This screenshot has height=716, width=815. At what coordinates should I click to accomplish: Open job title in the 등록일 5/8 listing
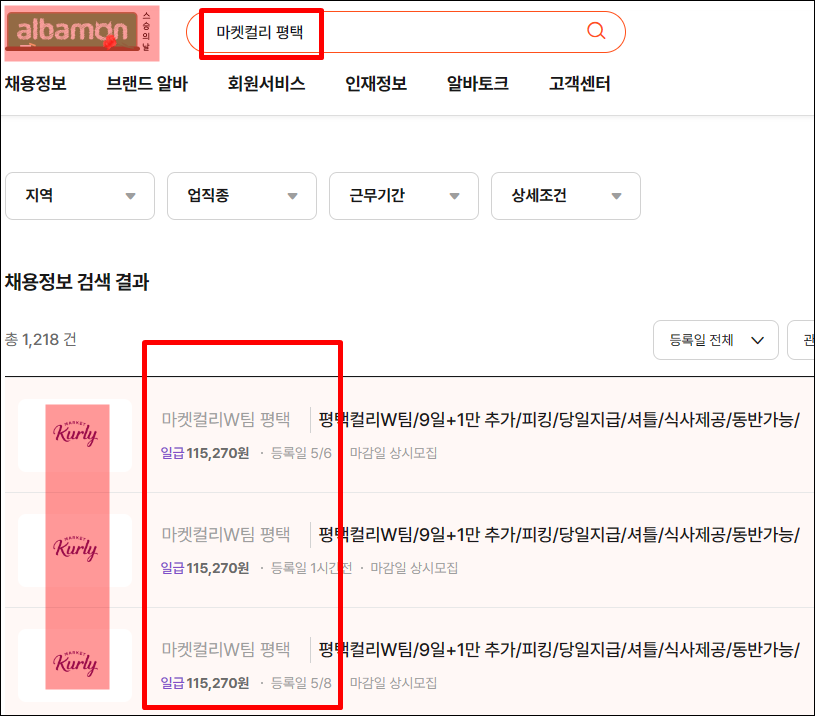tap(559, 649)
